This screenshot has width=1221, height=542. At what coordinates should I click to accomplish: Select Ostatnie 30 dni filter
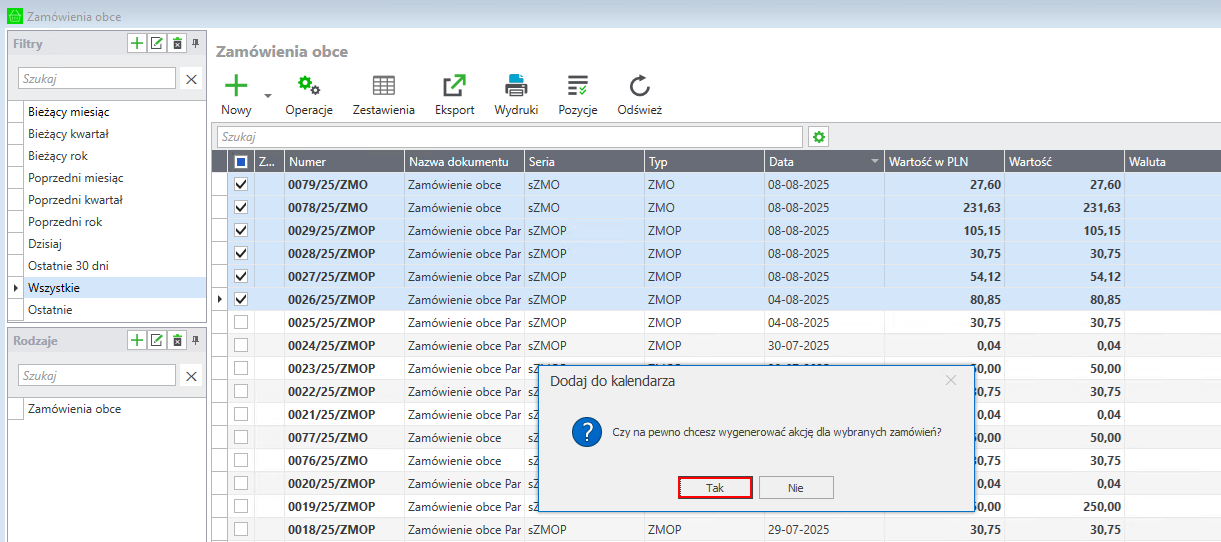coord(69,266)
